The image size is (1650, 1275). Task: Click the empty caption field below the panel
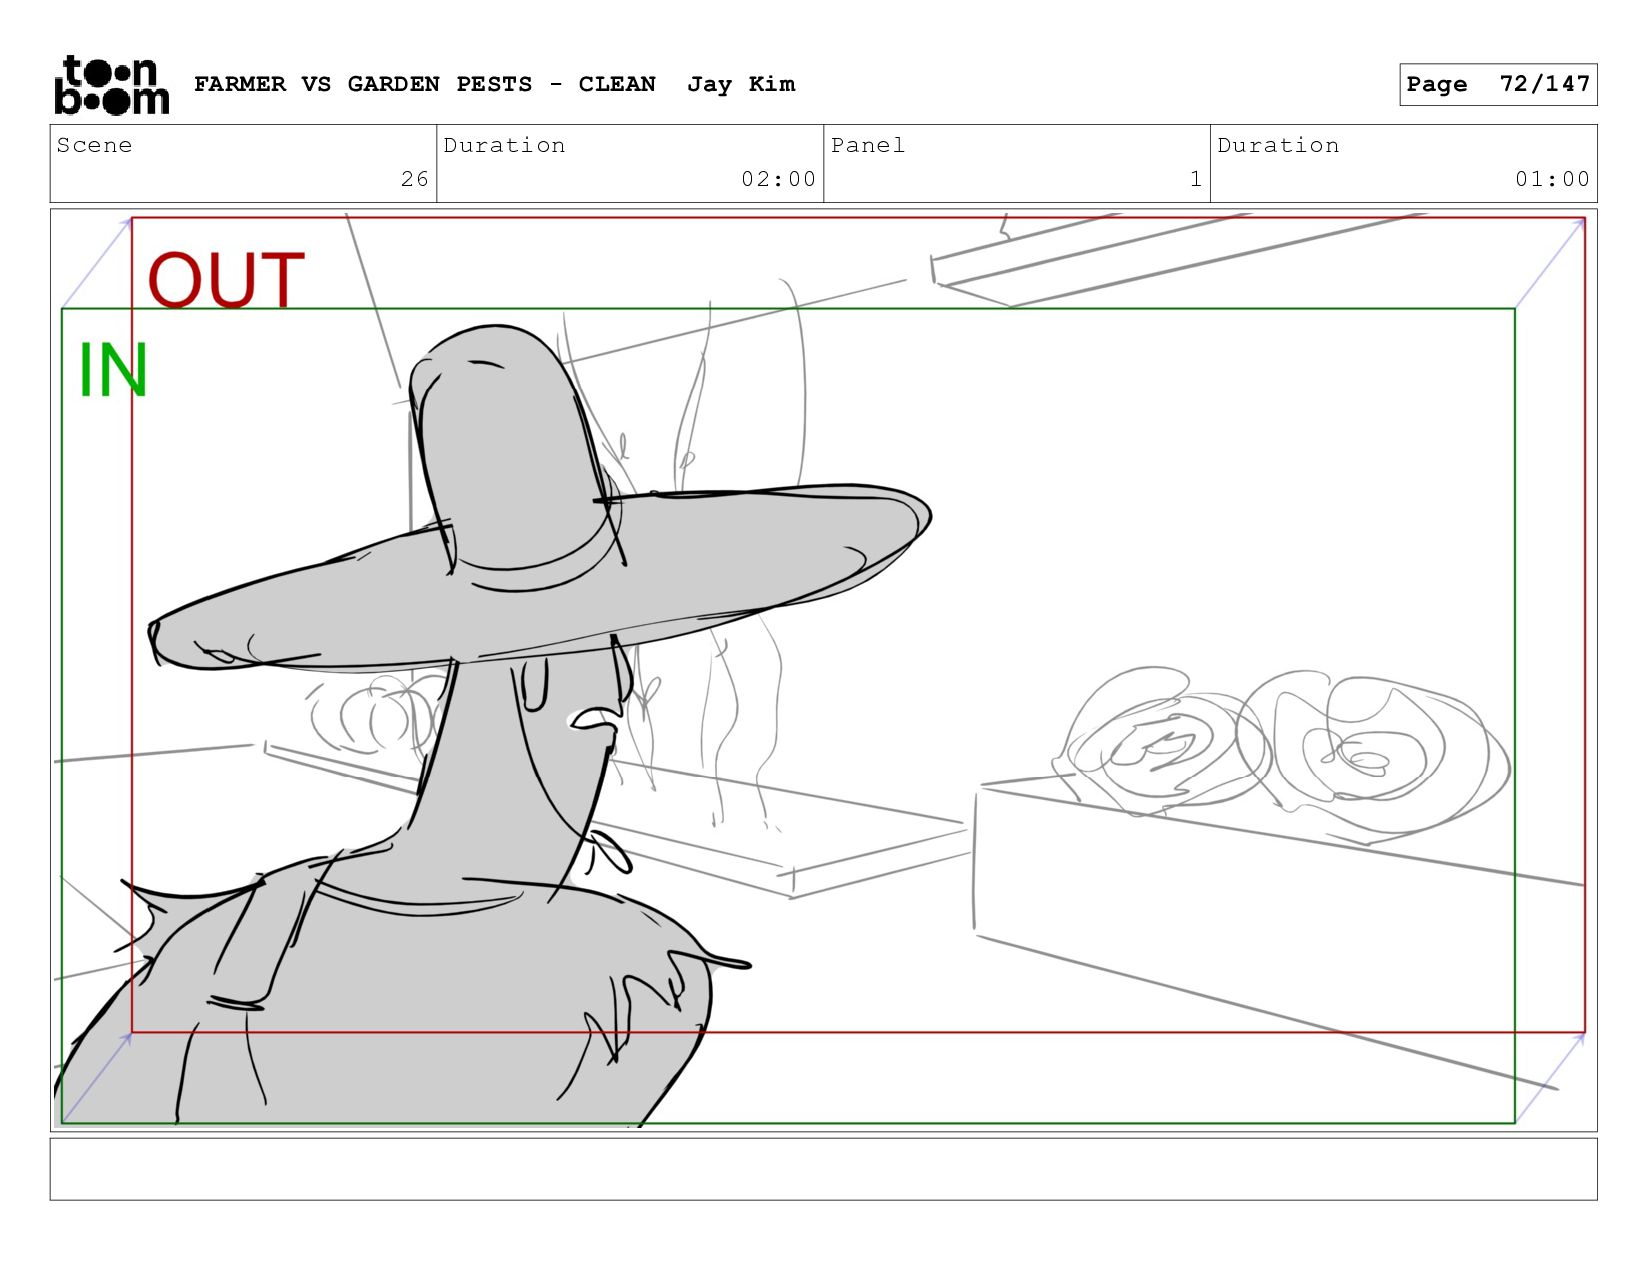[823, 1169]
